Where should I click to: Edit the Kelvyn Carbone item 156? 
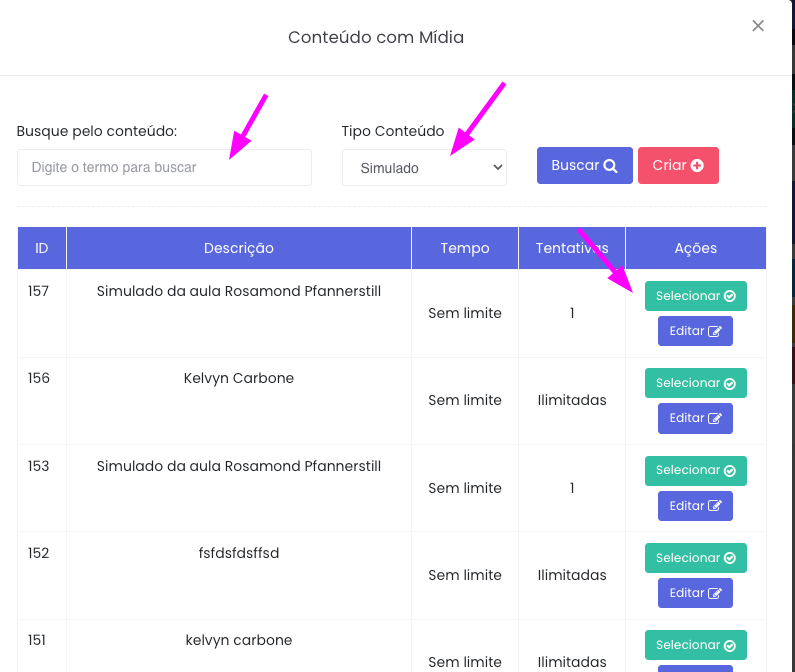click(x=695, y=418)
